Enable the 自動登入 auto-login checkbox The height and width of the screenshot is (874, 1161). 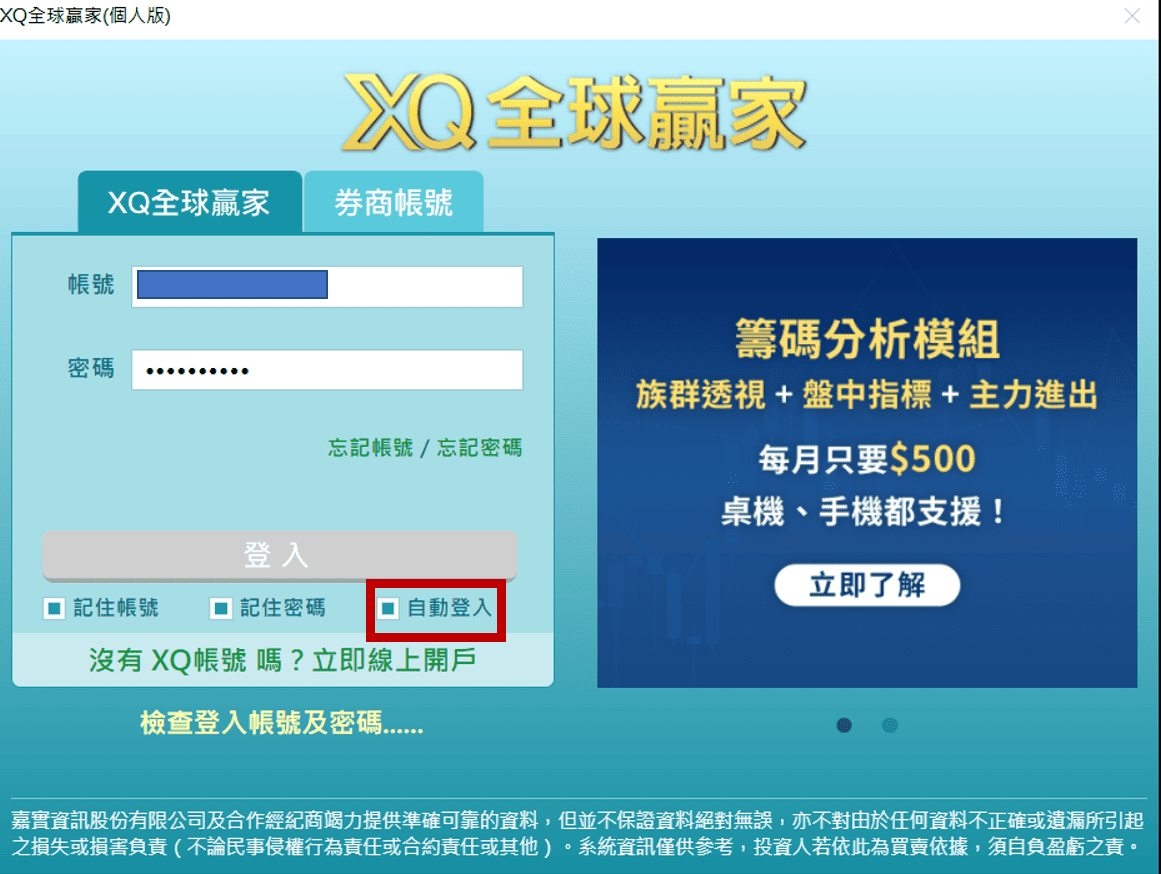pyautogui.click(x=389, y=607)
